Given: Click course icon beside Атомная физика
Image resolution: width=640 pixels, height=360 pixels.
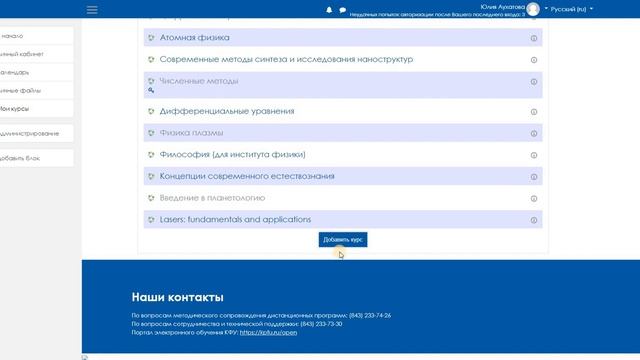Looking at the screenshot, I should pos(151,38).
